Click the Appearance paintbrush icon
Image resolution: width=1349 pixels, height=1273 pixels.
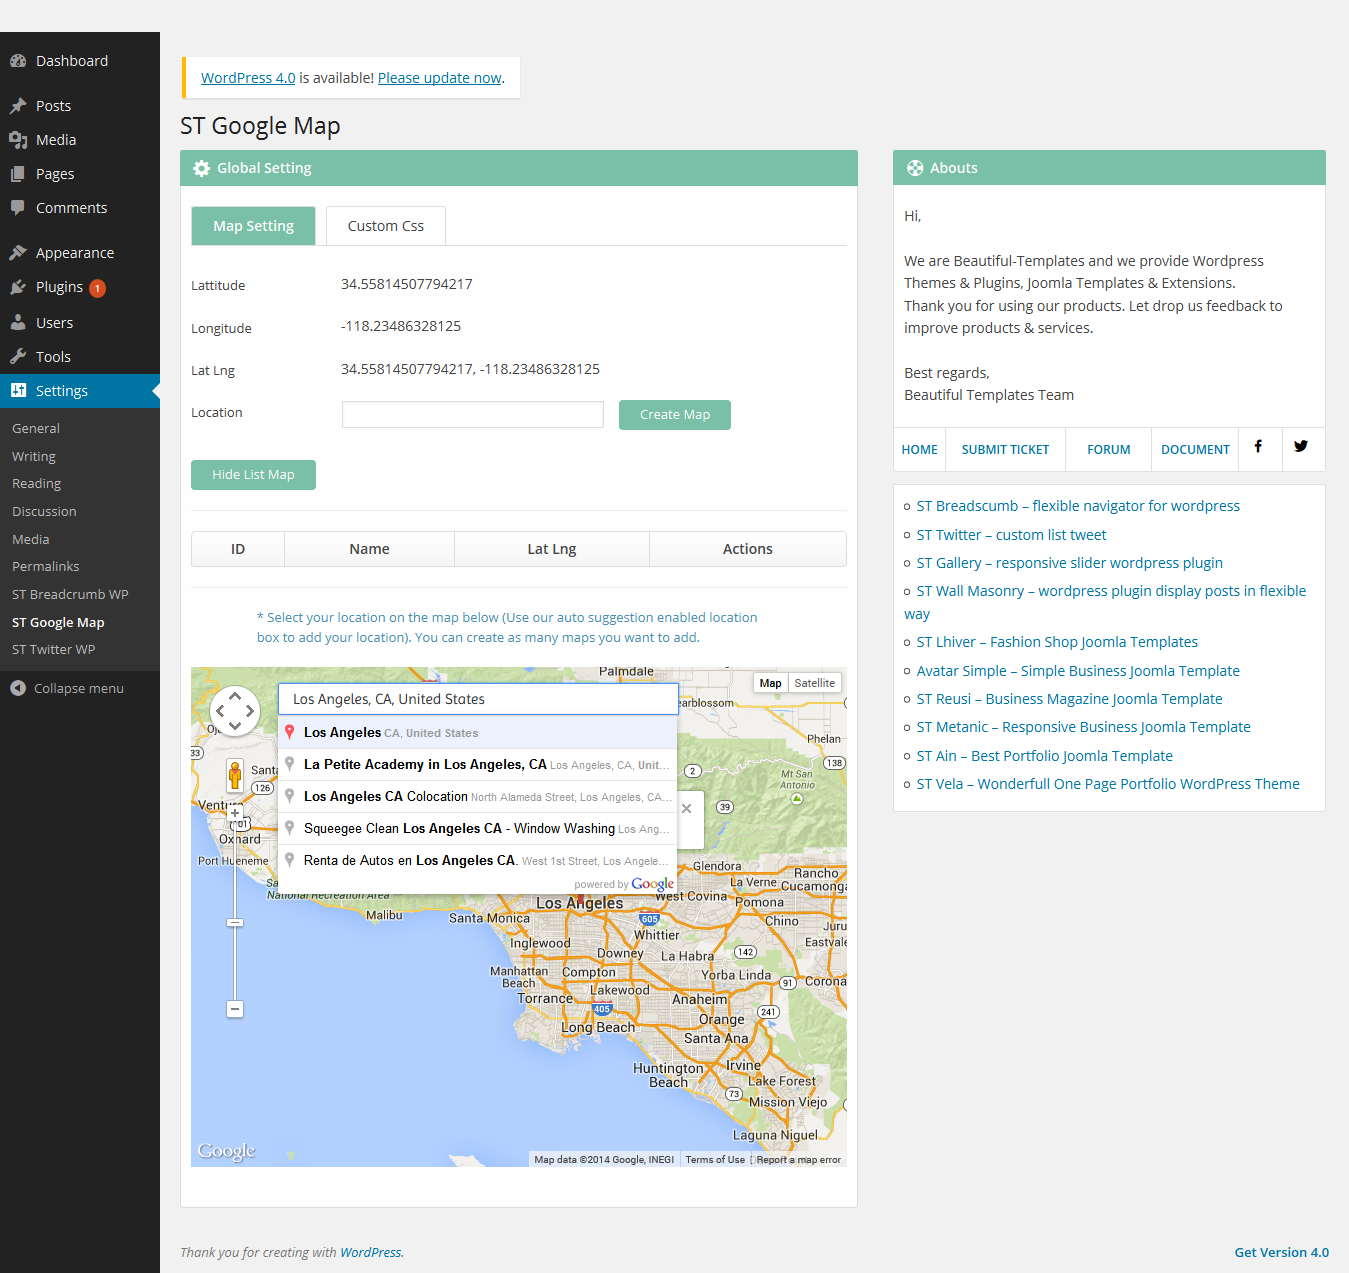[x=18, y=253]
